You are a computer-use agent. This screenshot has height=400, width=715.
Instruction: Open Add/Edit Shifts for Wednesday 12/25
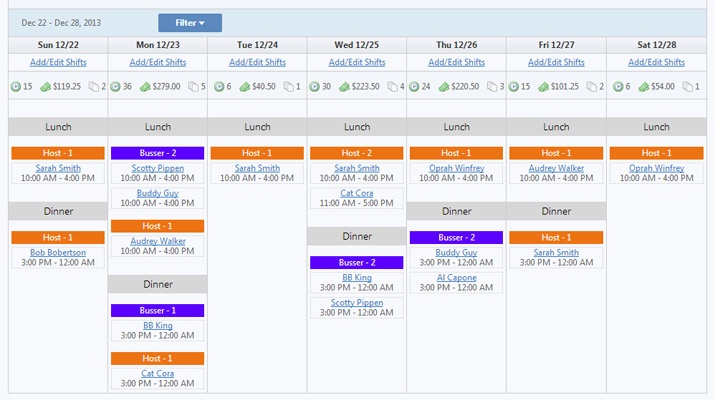click(x=357, y=62)
